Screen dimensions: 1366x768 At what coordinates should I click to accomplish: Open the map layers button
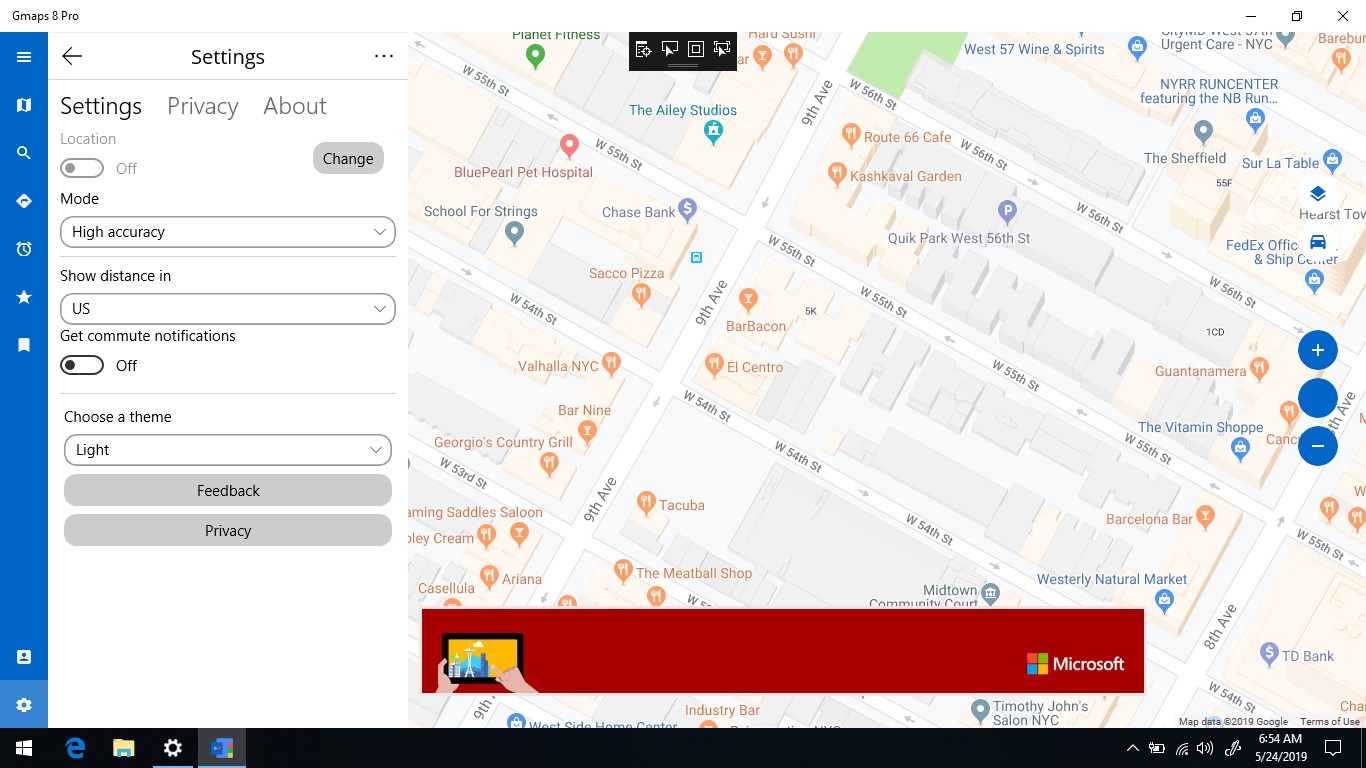(x=1317, y=194)
